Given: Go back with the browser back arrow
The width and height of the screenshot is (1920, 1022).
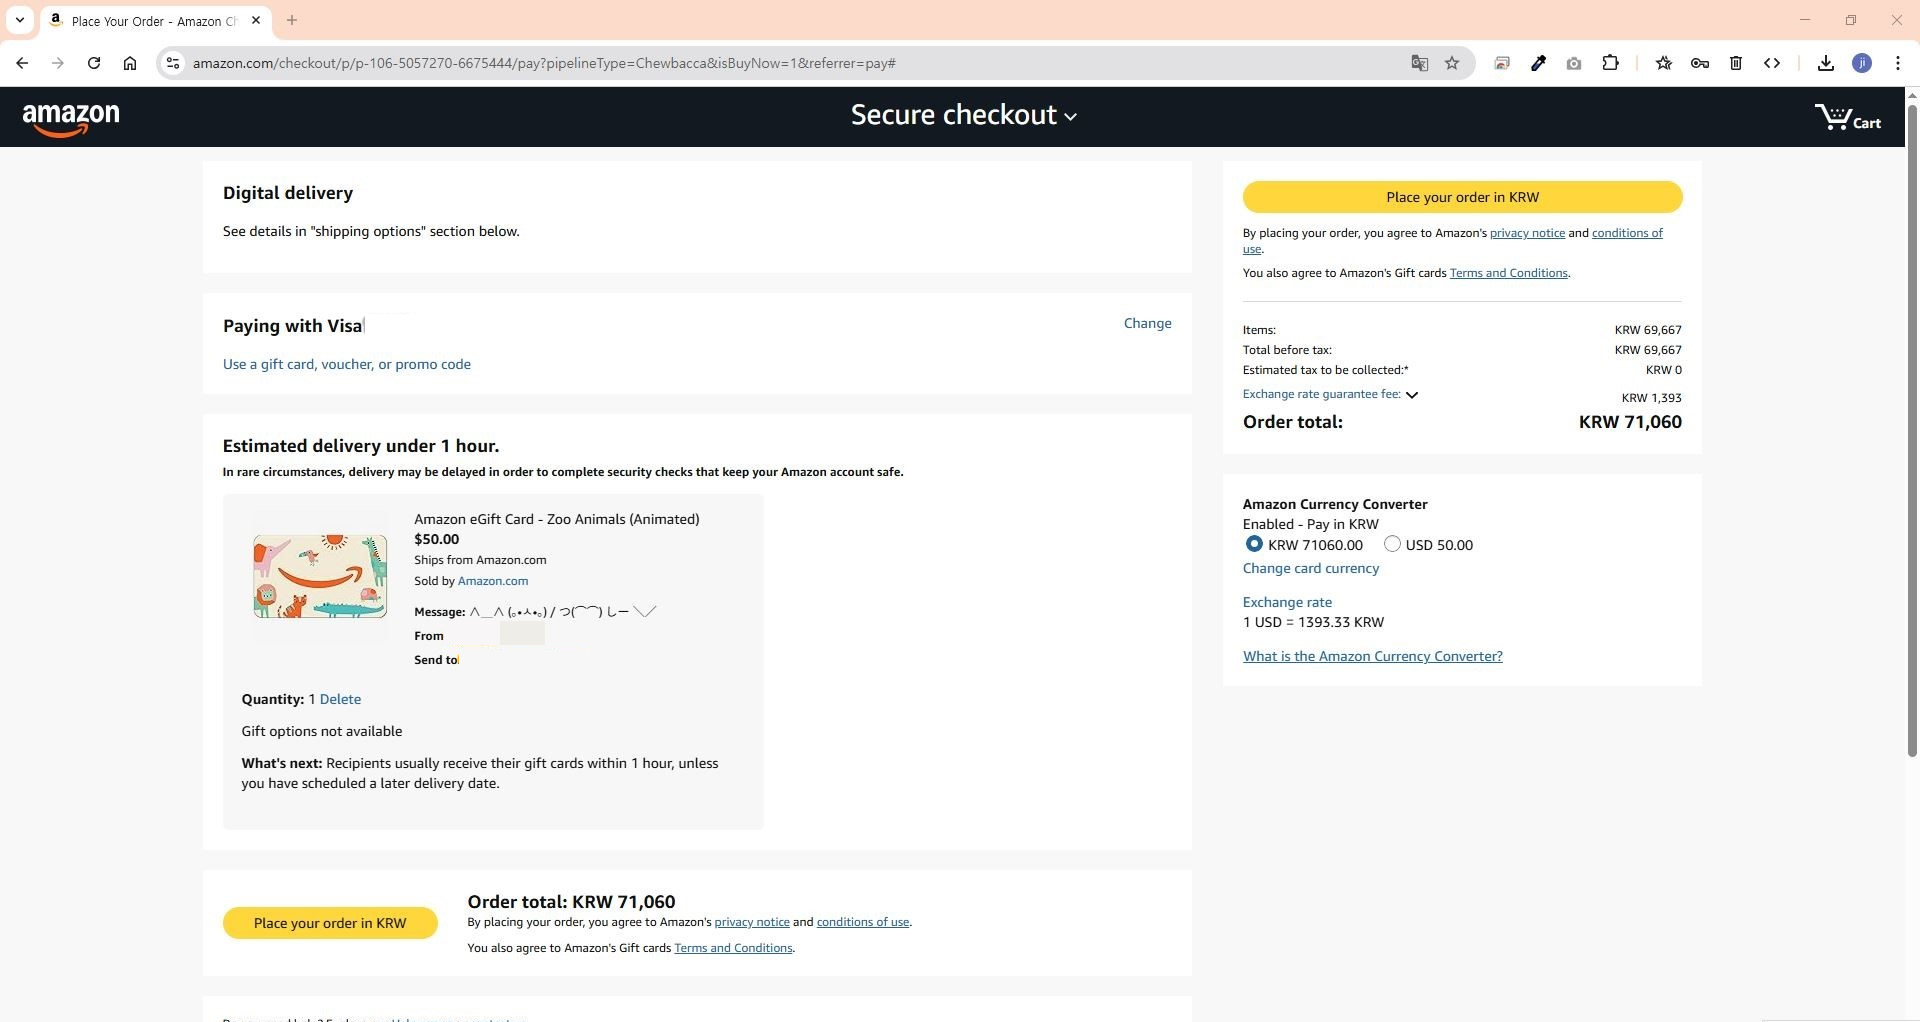Looking at the screenshot, I should coord(22,63).
